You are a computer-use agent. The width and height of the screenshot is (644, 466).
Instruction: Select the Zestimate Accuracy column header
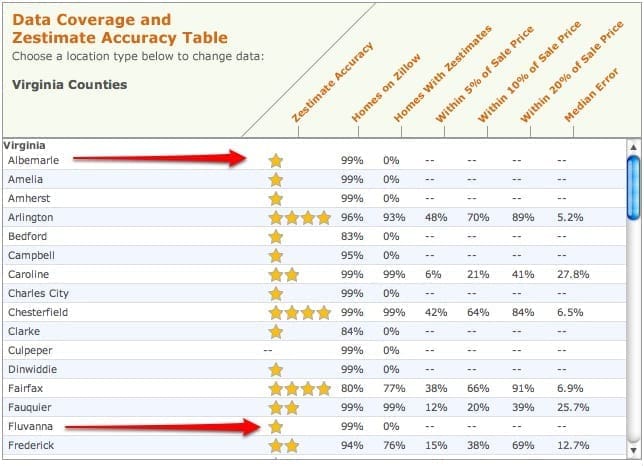click(x=332, y=82)
